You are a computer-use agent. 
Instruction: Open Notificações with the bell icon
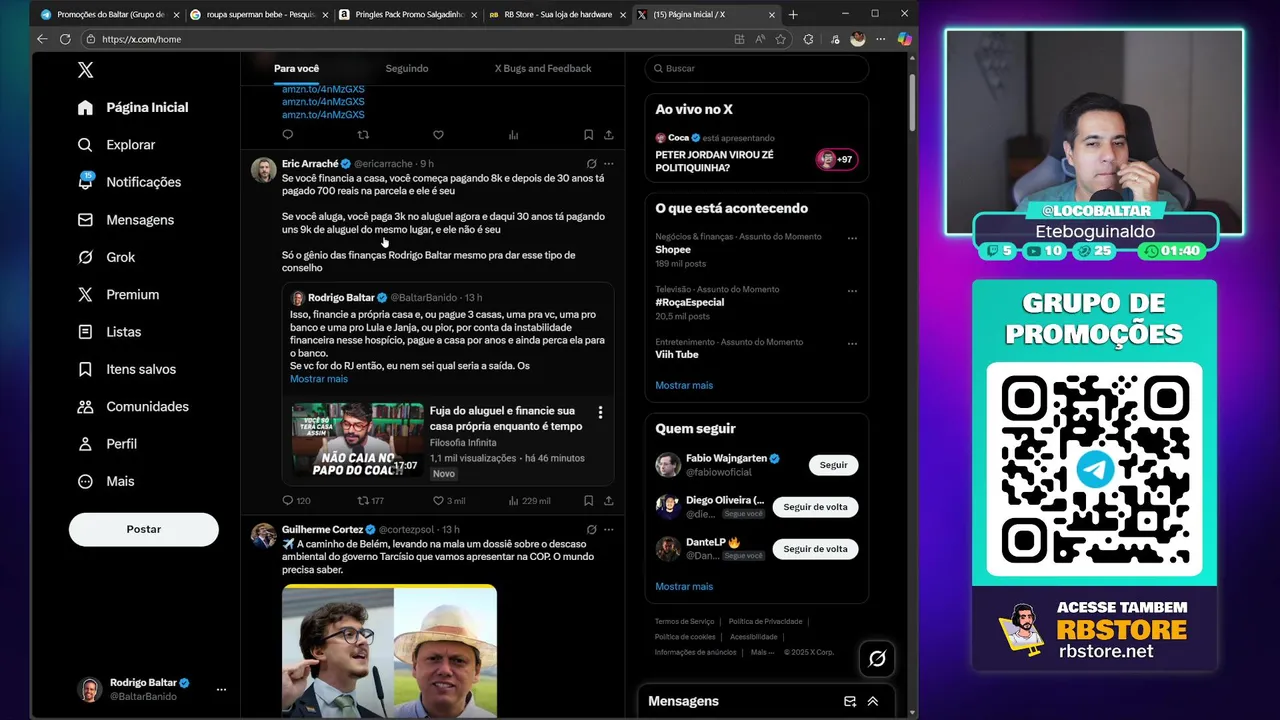pos(129,182)
